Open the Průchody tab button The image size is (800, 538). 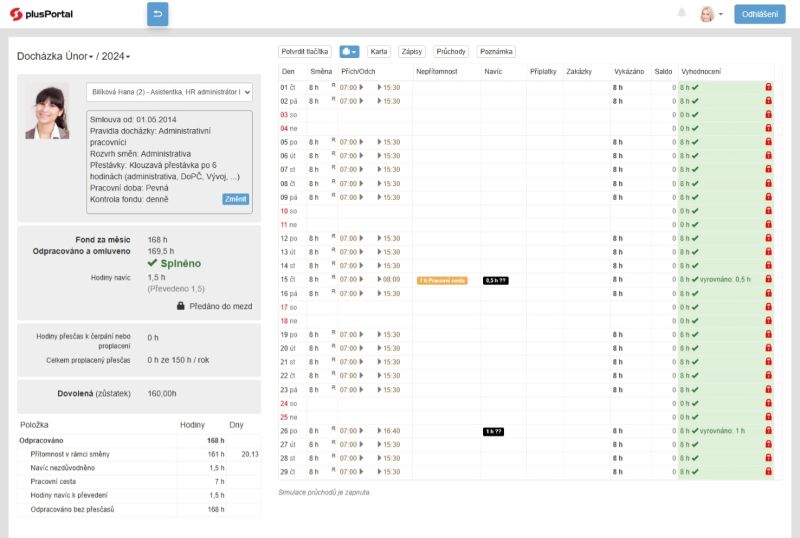pyautogui.click(x=451, y=52)
